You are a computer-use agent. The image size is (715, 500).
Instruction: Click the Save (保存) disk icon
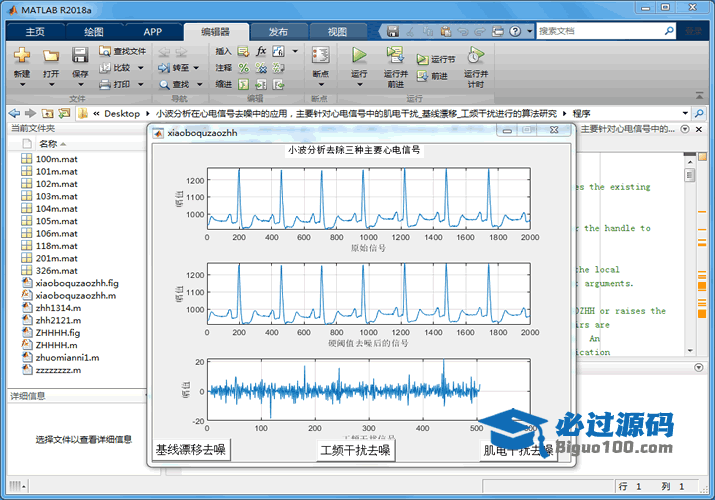pos(80,56)
